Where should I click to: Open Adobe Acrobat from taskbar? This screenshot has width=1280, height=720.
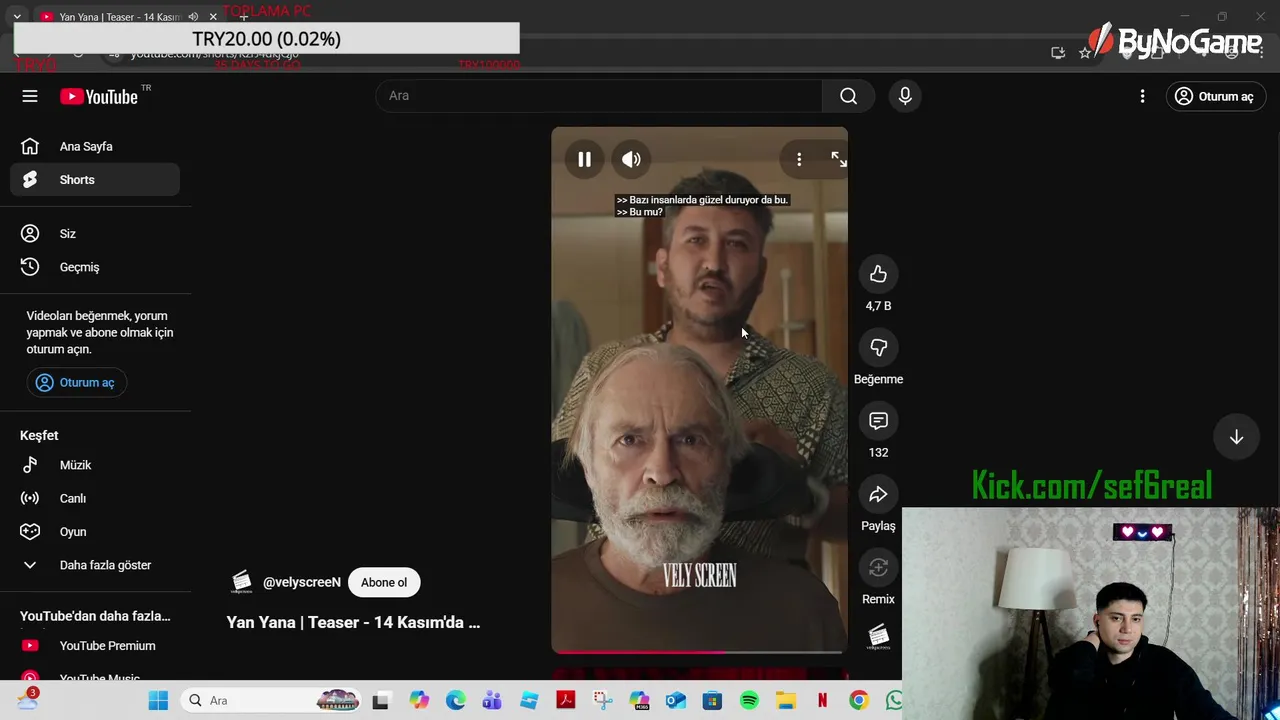point(566,701)
